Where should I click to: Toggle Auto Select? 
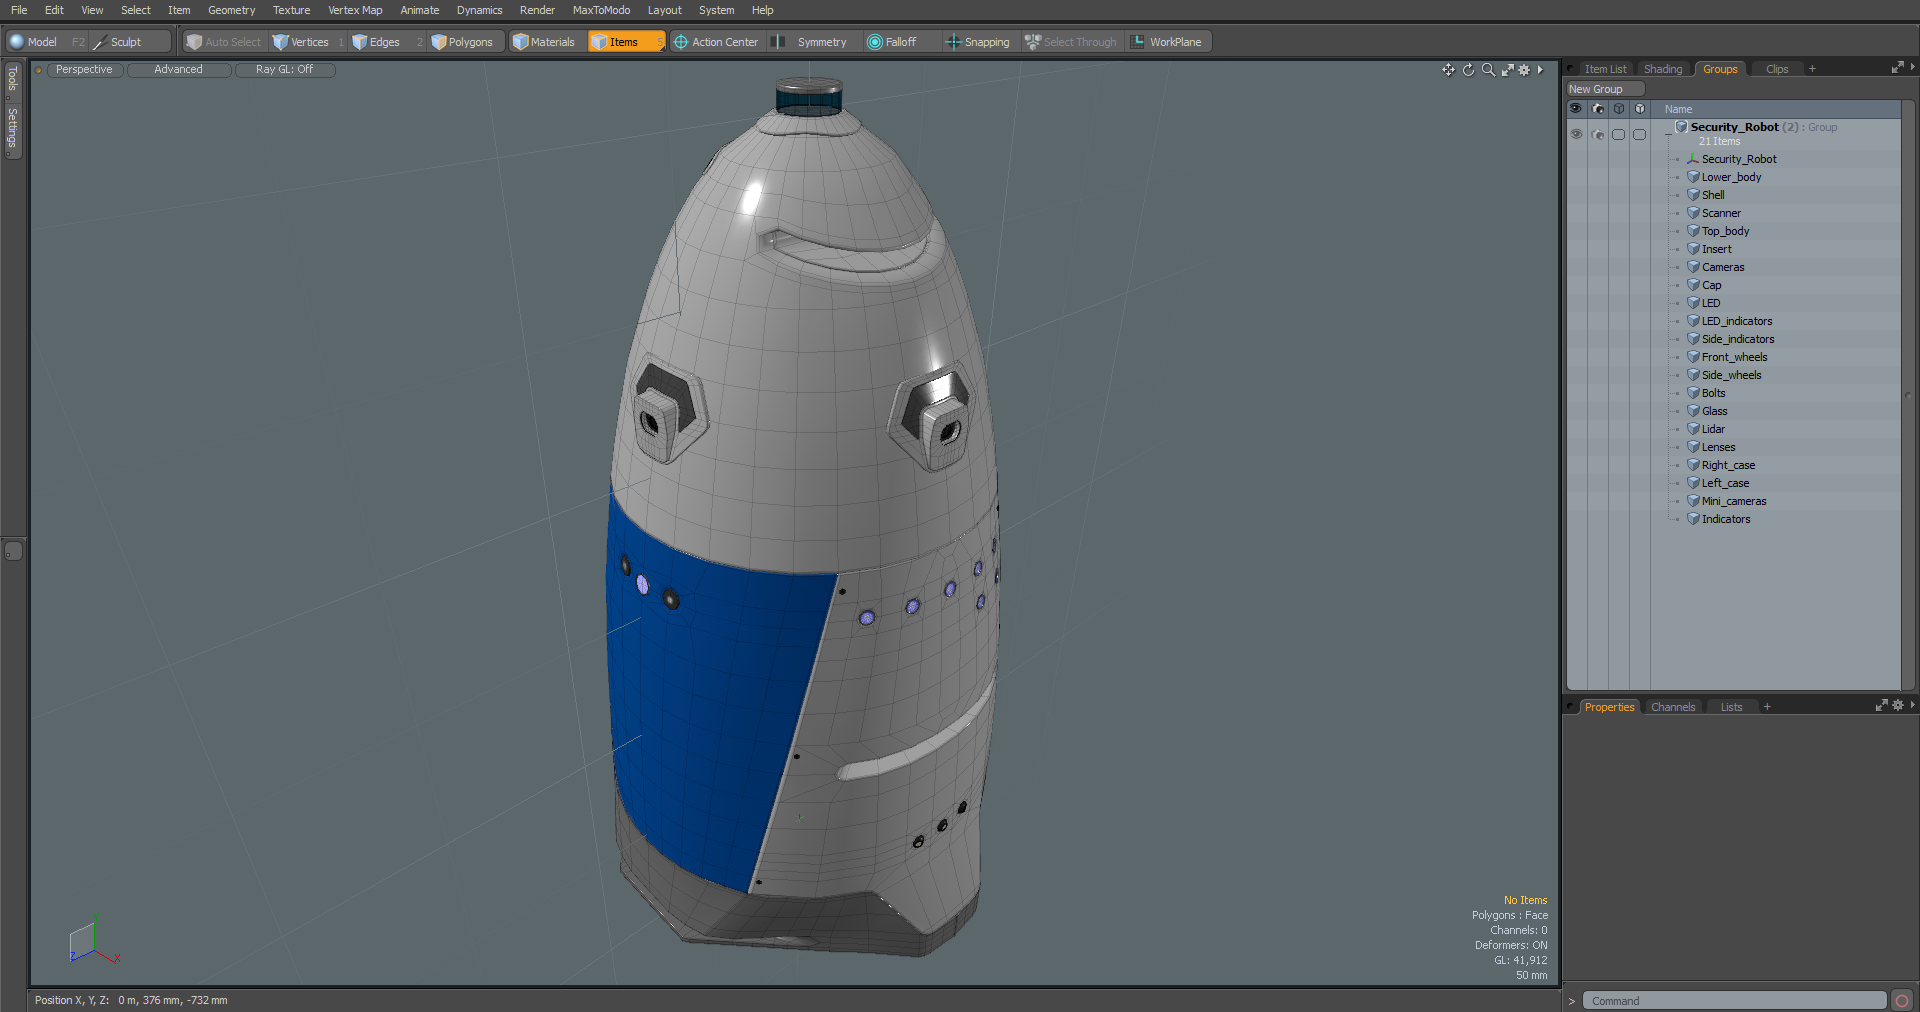click(x=223, y=42)
